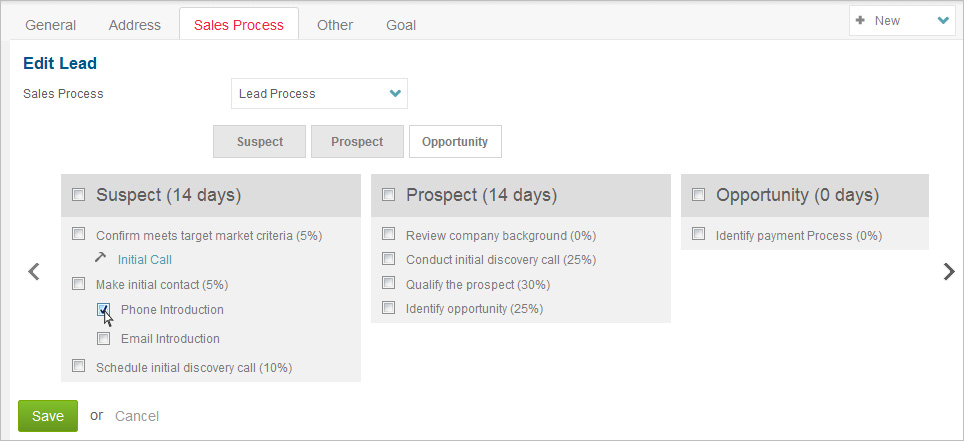Open the Lead Process dropdown

point(319,94)
